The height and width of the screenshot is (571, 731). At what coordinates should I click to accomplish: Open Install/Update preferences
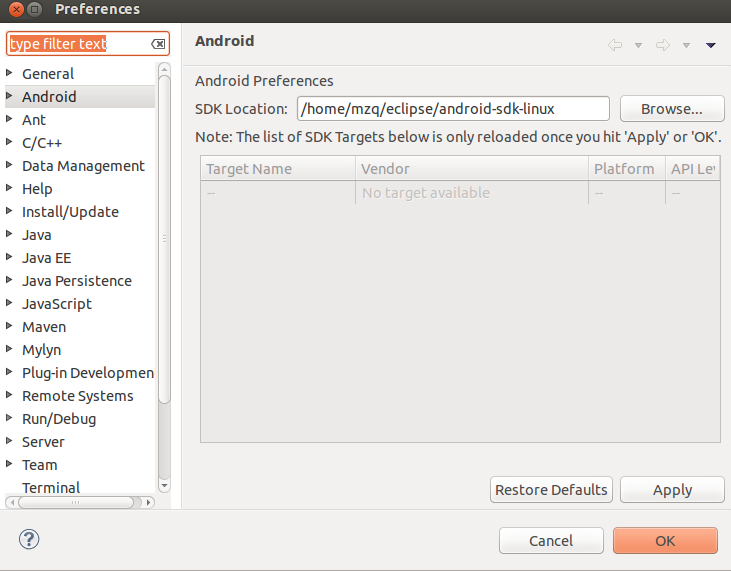pyautogui.click(x=70, y=212)
